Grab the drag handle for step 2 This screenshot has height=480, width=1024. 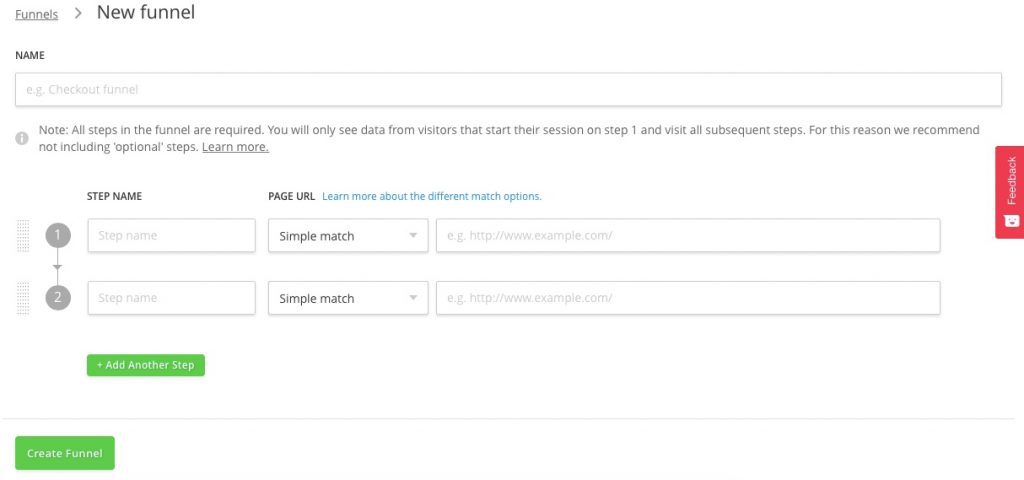[25, 298]
